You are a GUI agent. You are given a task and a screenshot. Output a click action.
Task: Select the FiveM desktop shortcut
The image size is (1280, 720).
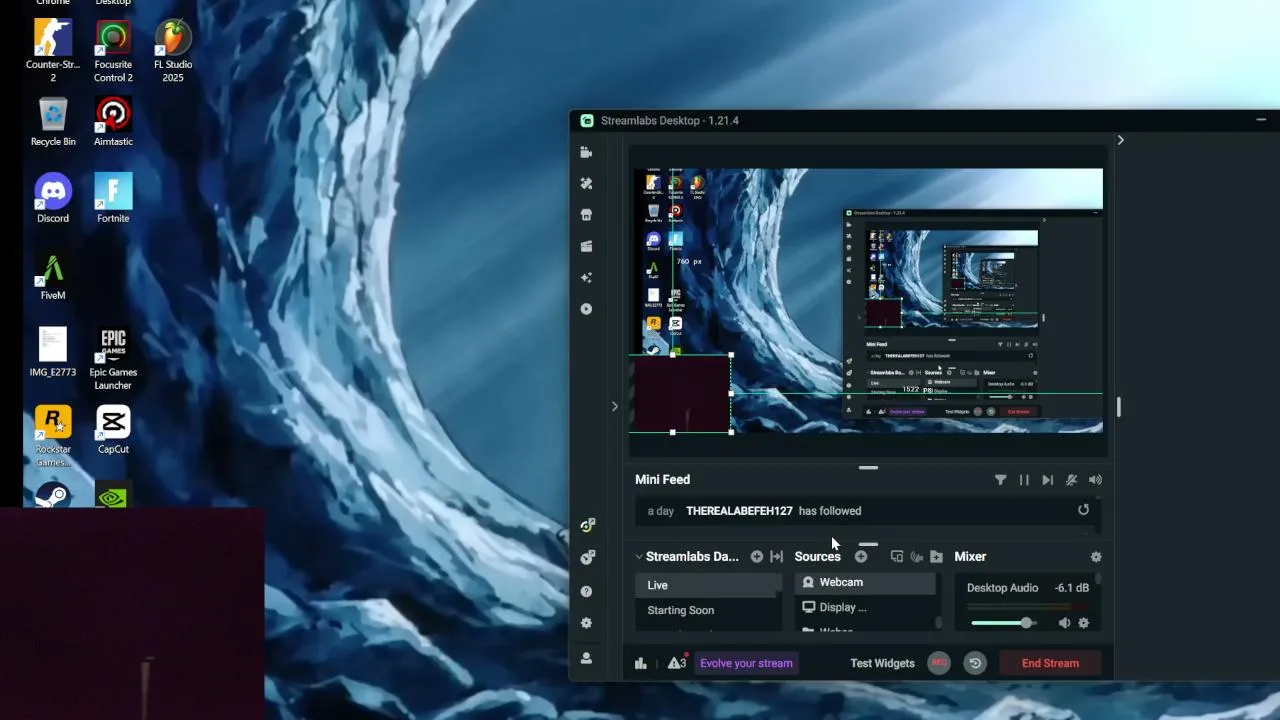(53, 277)
